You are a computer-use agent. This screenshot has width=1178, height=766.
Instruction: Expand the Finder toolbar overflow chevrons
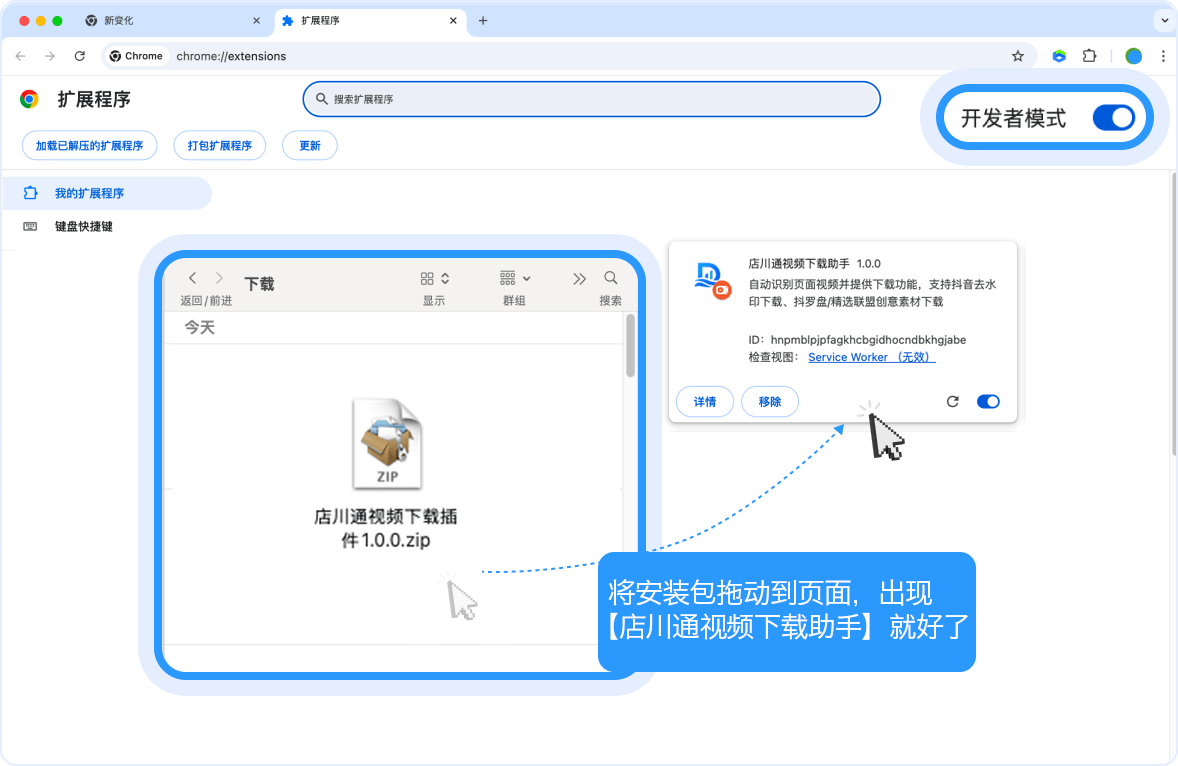pos(579,279)
